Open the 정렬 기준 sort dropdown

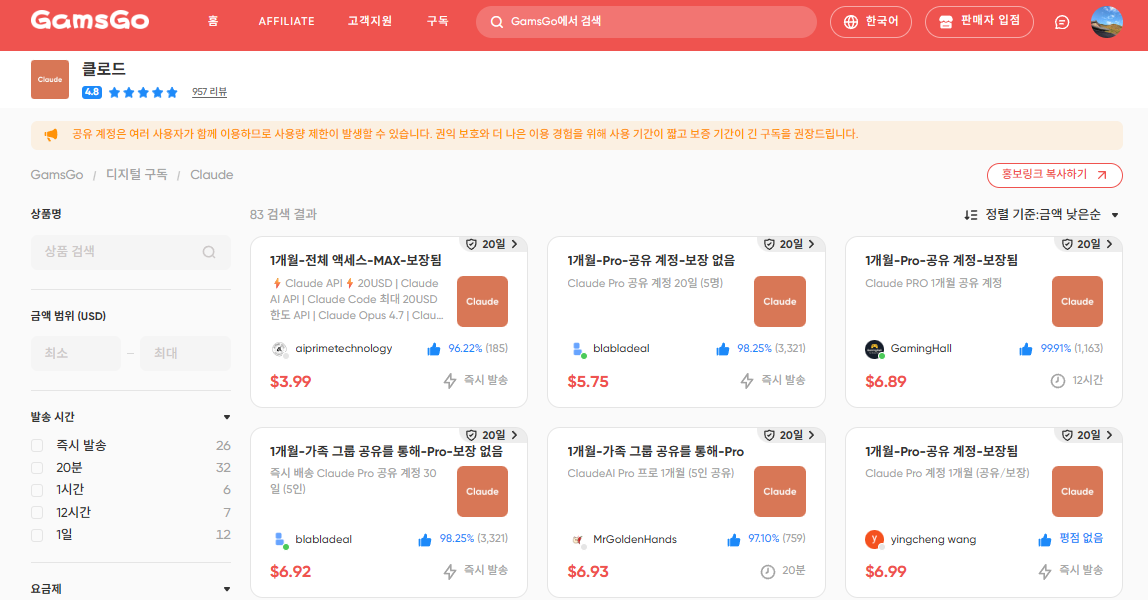click(1042, 214)
